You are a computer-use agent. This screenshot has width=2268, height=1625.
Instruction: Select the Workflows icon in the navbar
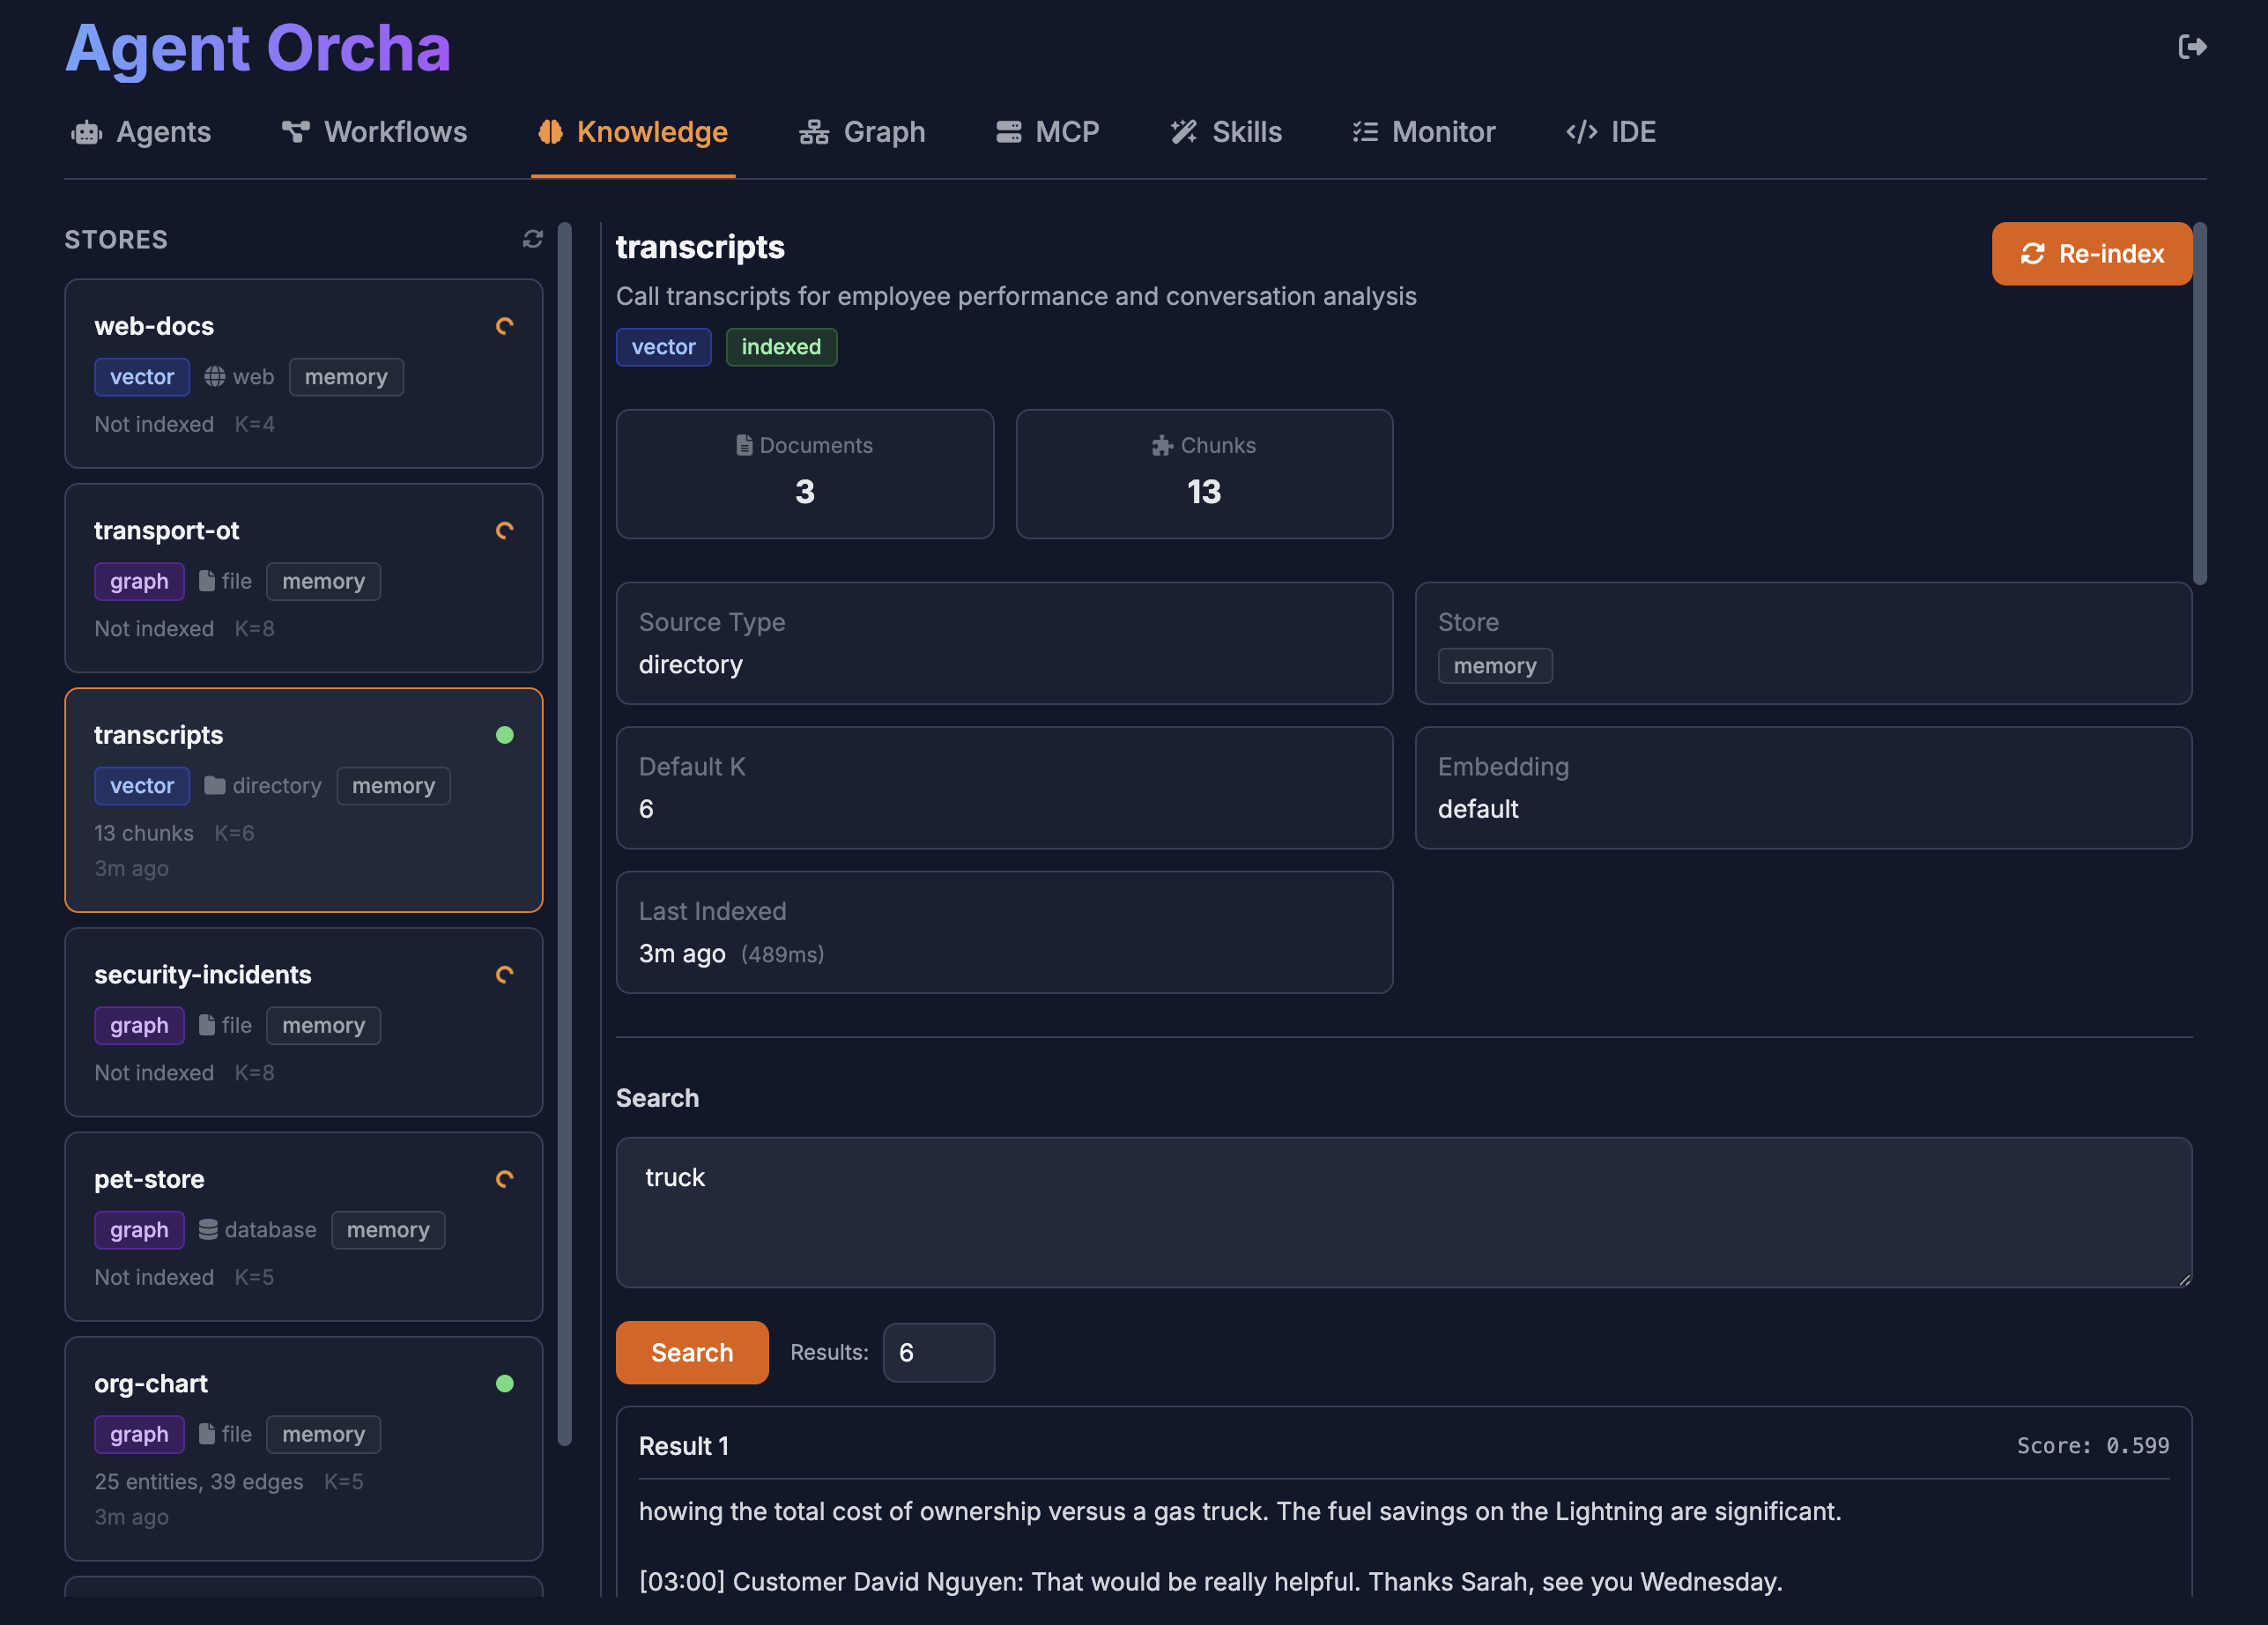click(x=295, y=131)
